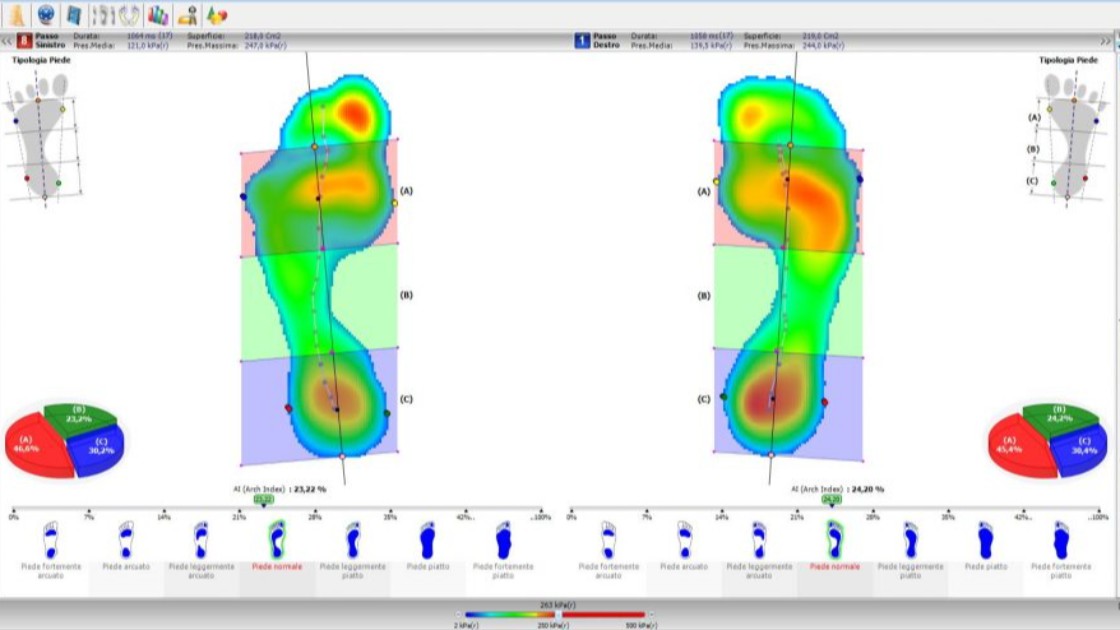Click the person-with-ruler toolbar icon
Screen dimensions: 1120x630
click(187, 15)
